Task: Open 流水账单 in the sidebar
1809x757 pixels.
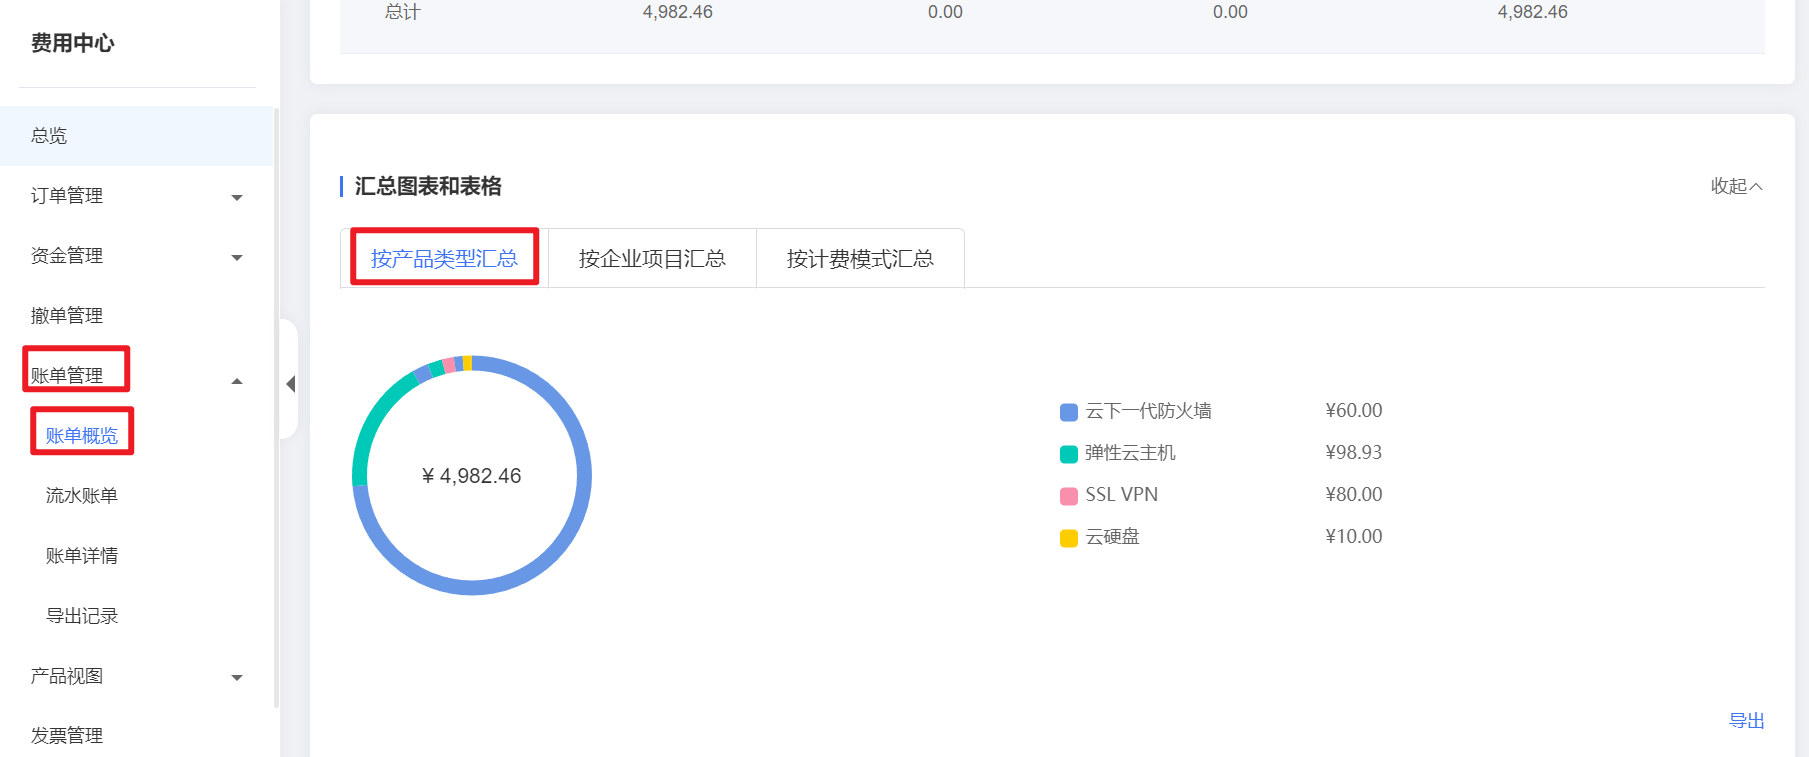Action: point(82,496)
